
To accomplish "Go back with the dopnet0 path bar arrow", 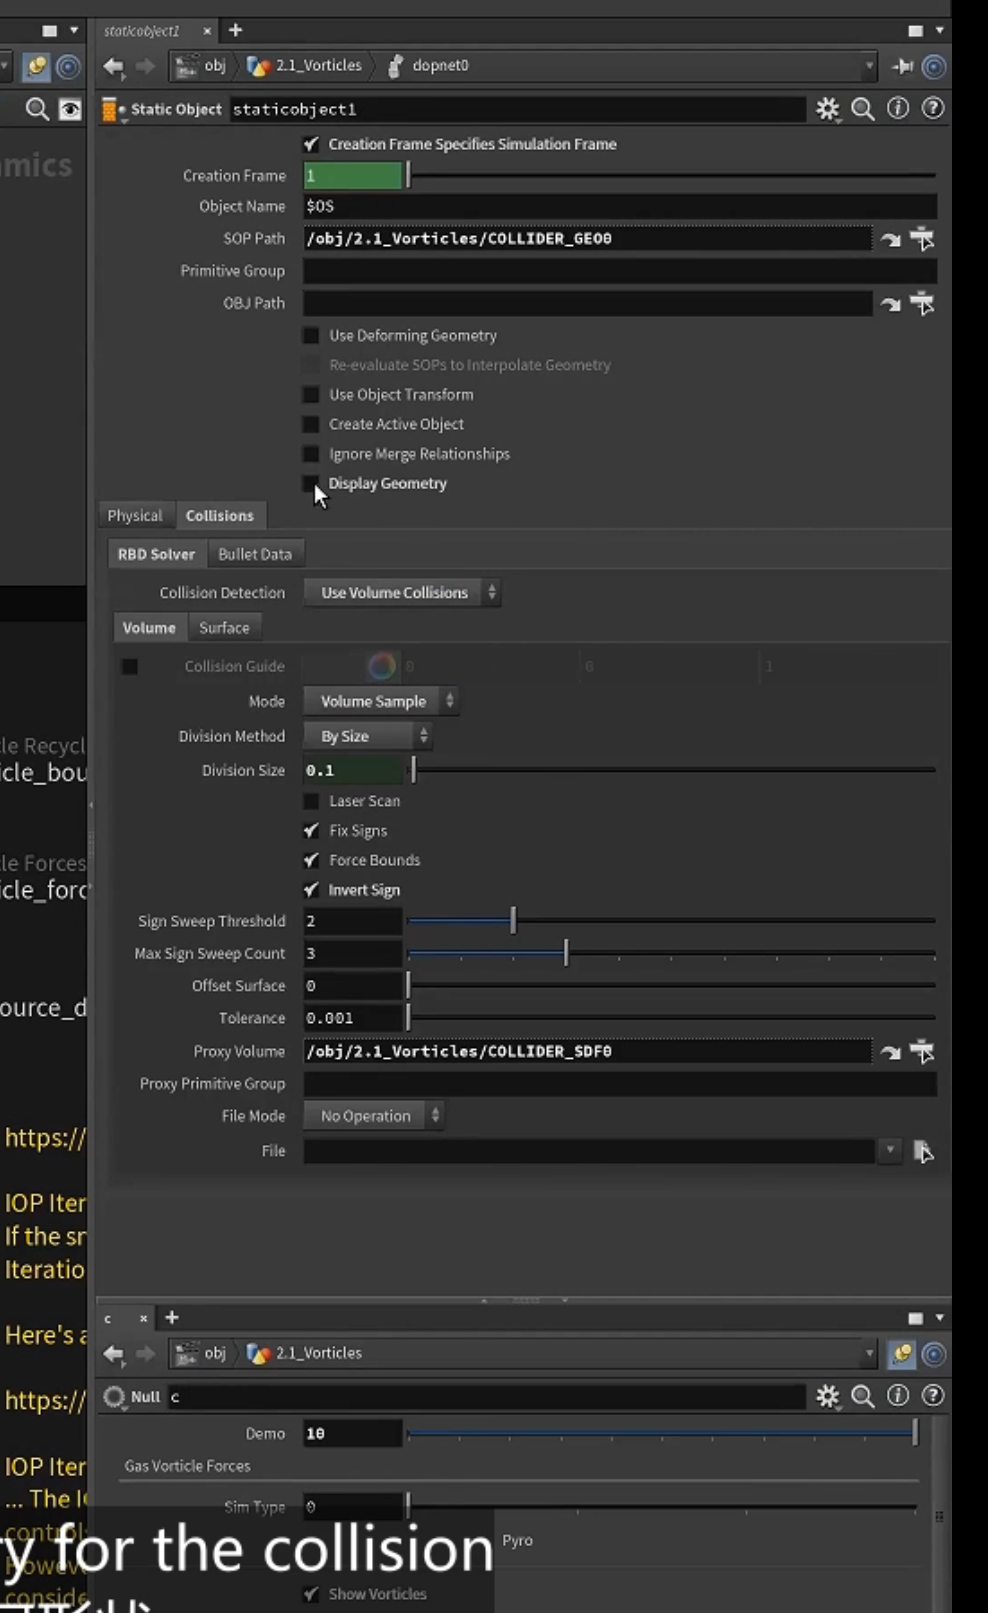I will tap(114, 66).
